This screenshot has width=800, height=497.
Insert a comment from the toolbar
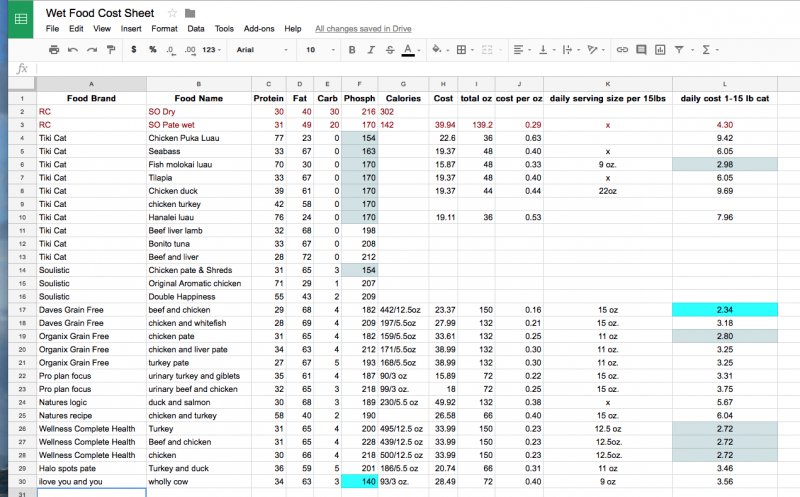coord(641,49)
